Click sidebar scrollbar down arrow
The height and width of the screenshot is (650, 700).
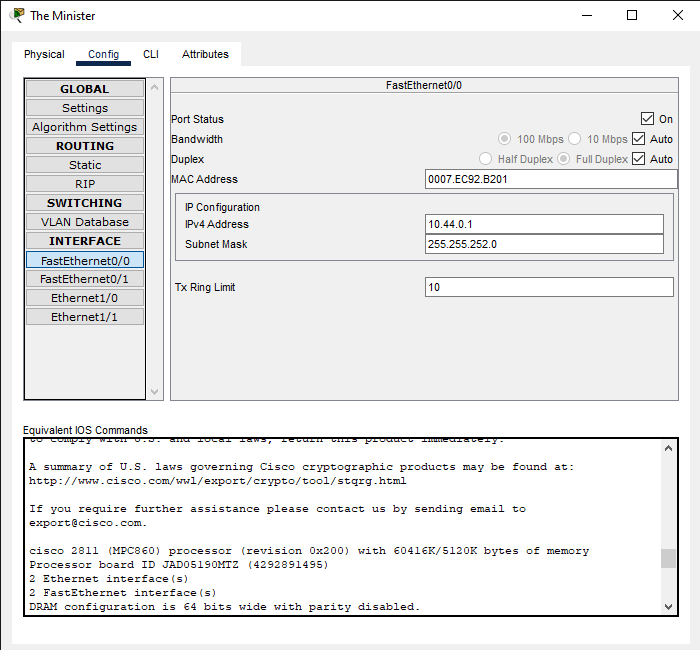pyautogui.click(x=154, y=392)
